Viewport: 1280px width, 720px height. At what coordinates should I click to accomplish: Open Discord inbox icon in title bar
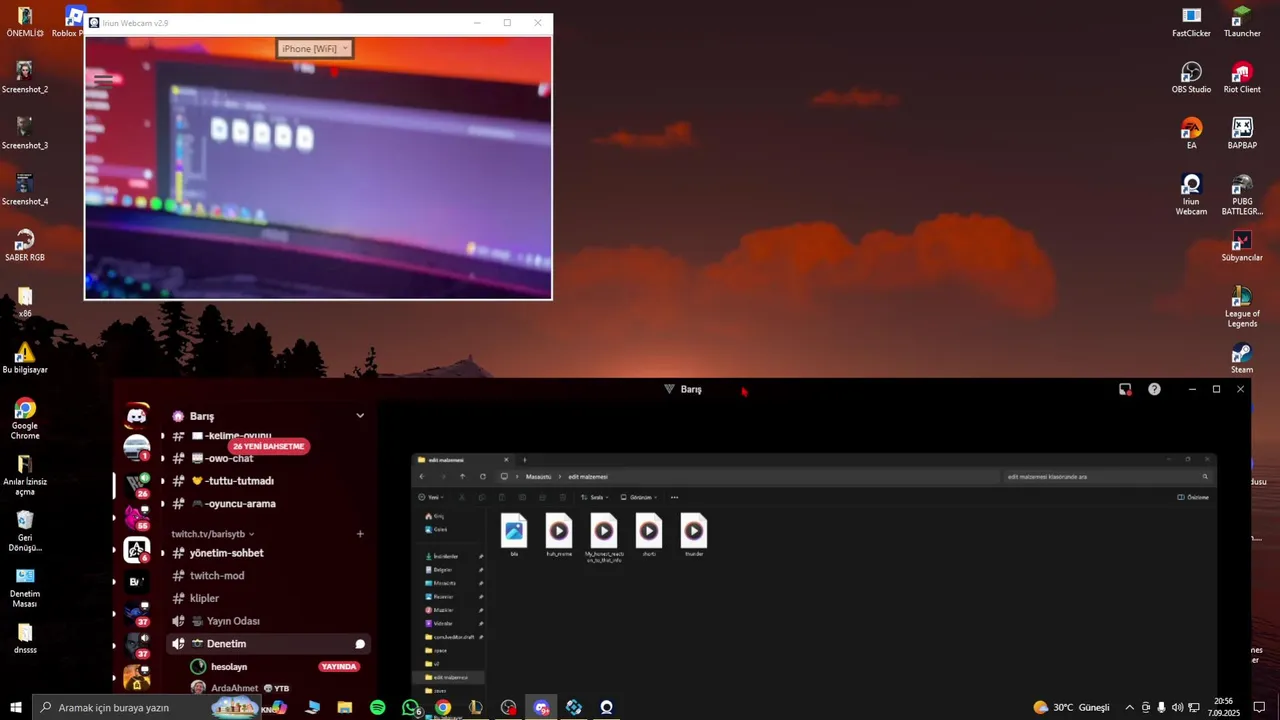click(1125, 389)
